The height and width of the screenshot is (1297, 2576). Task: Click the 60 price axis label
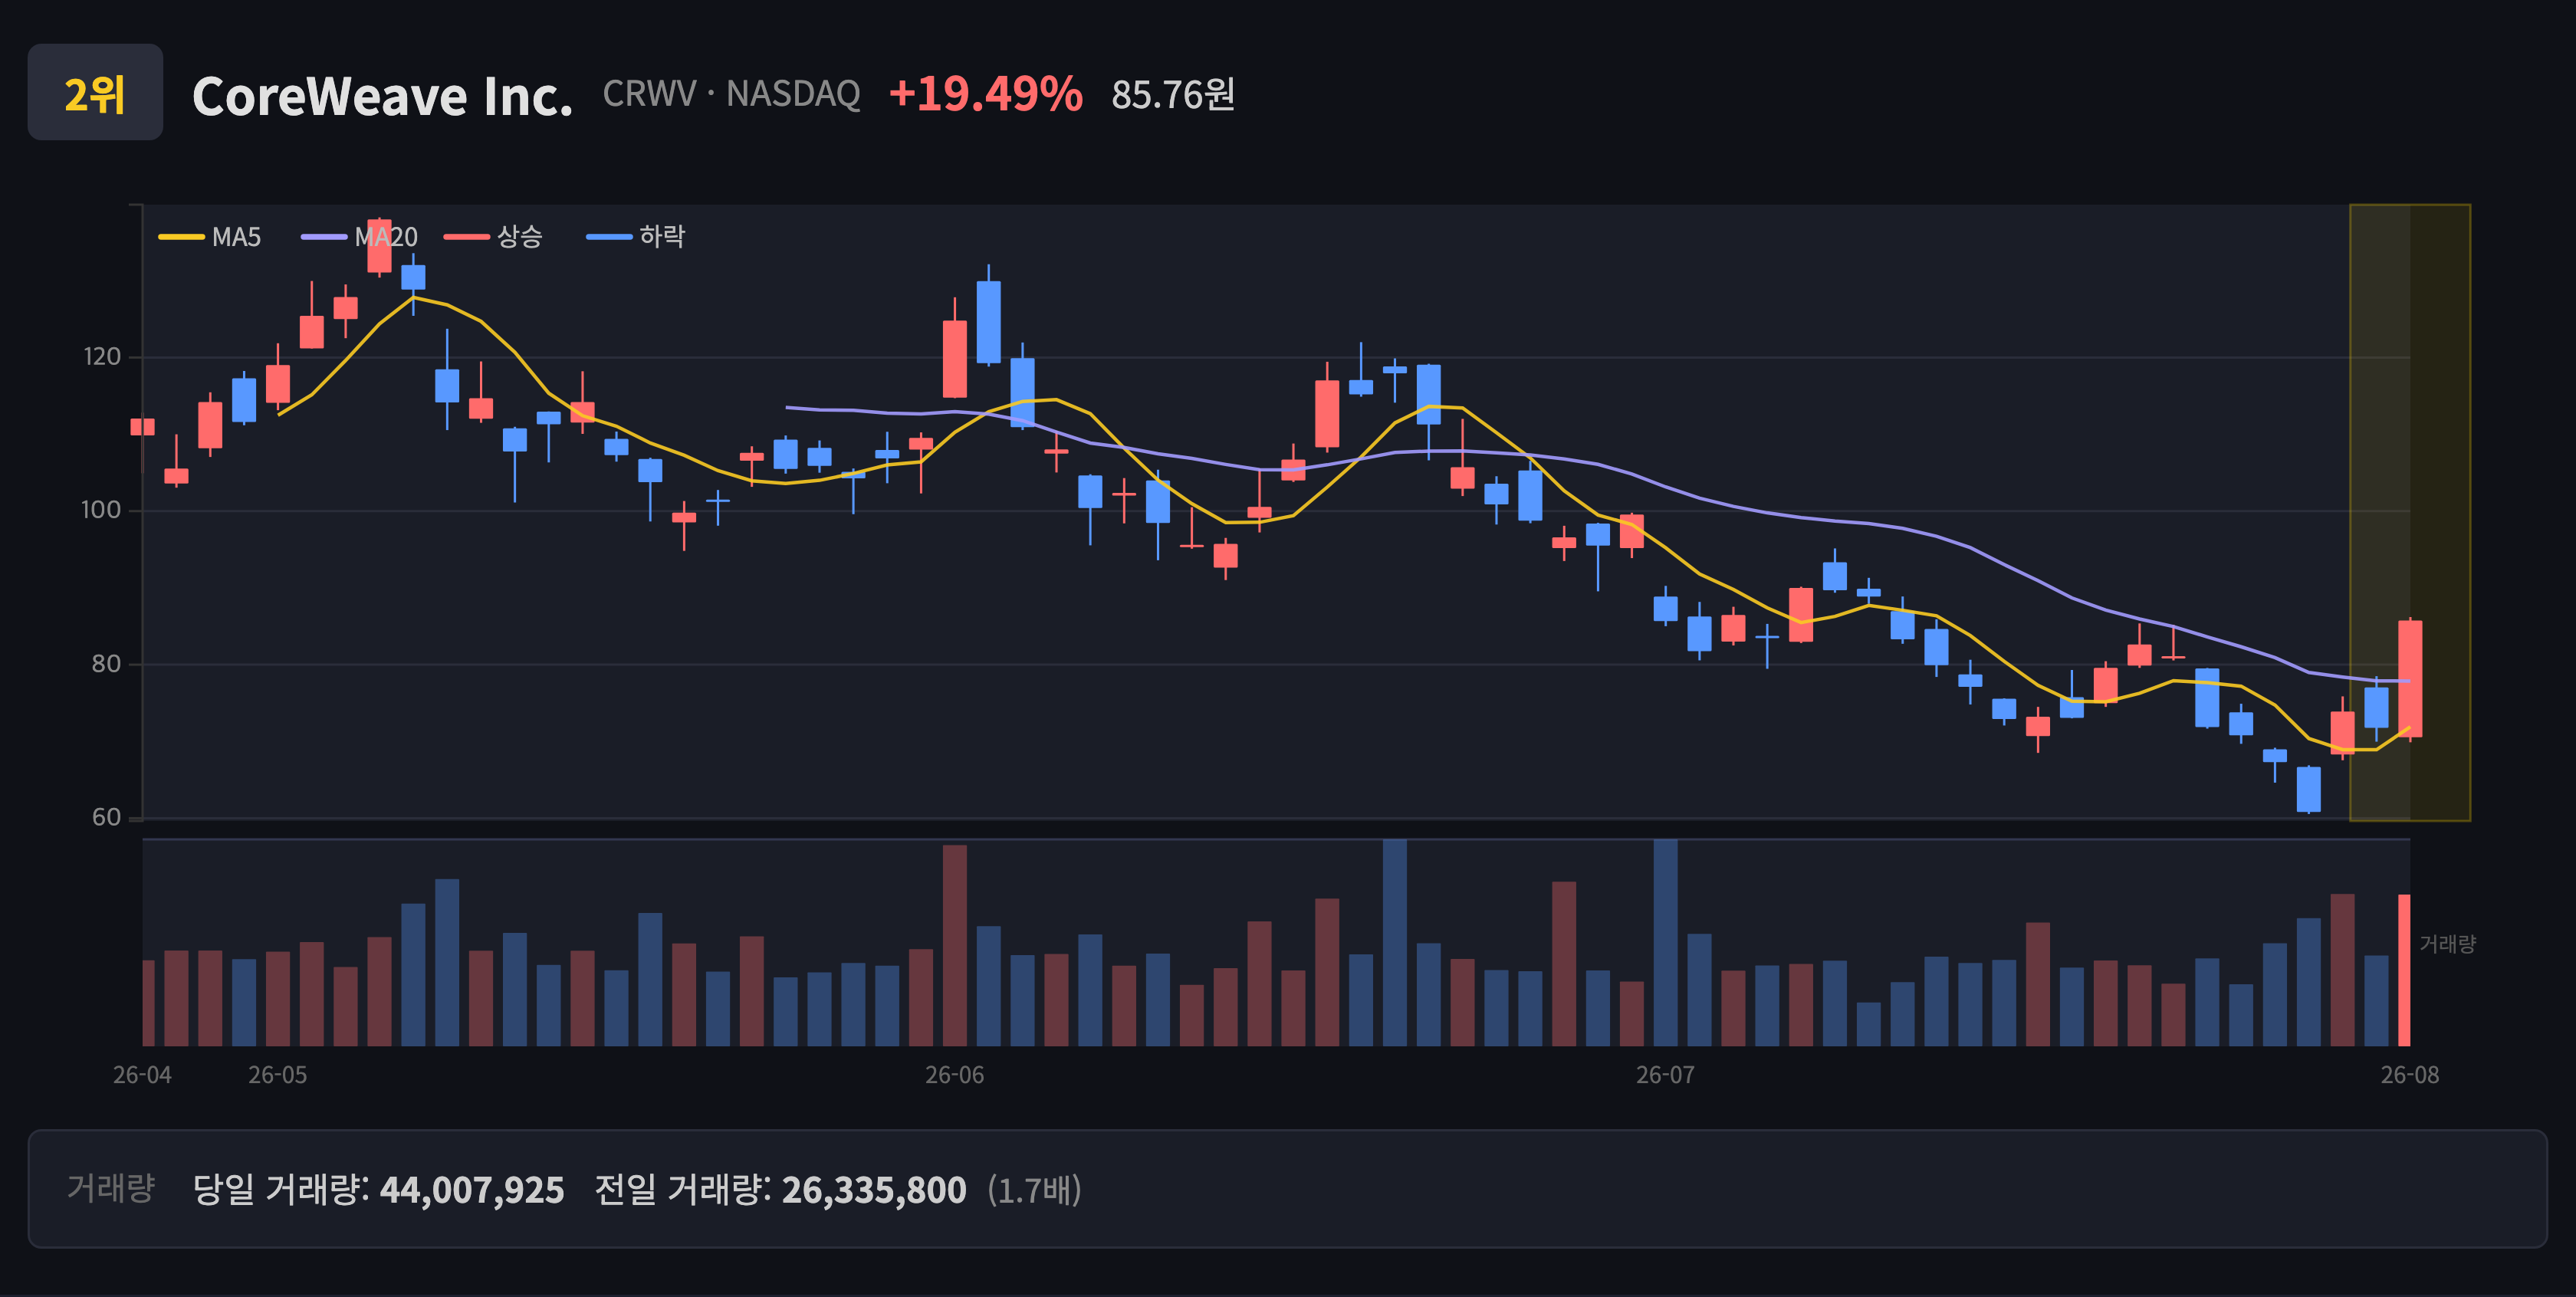coord(106,817)
